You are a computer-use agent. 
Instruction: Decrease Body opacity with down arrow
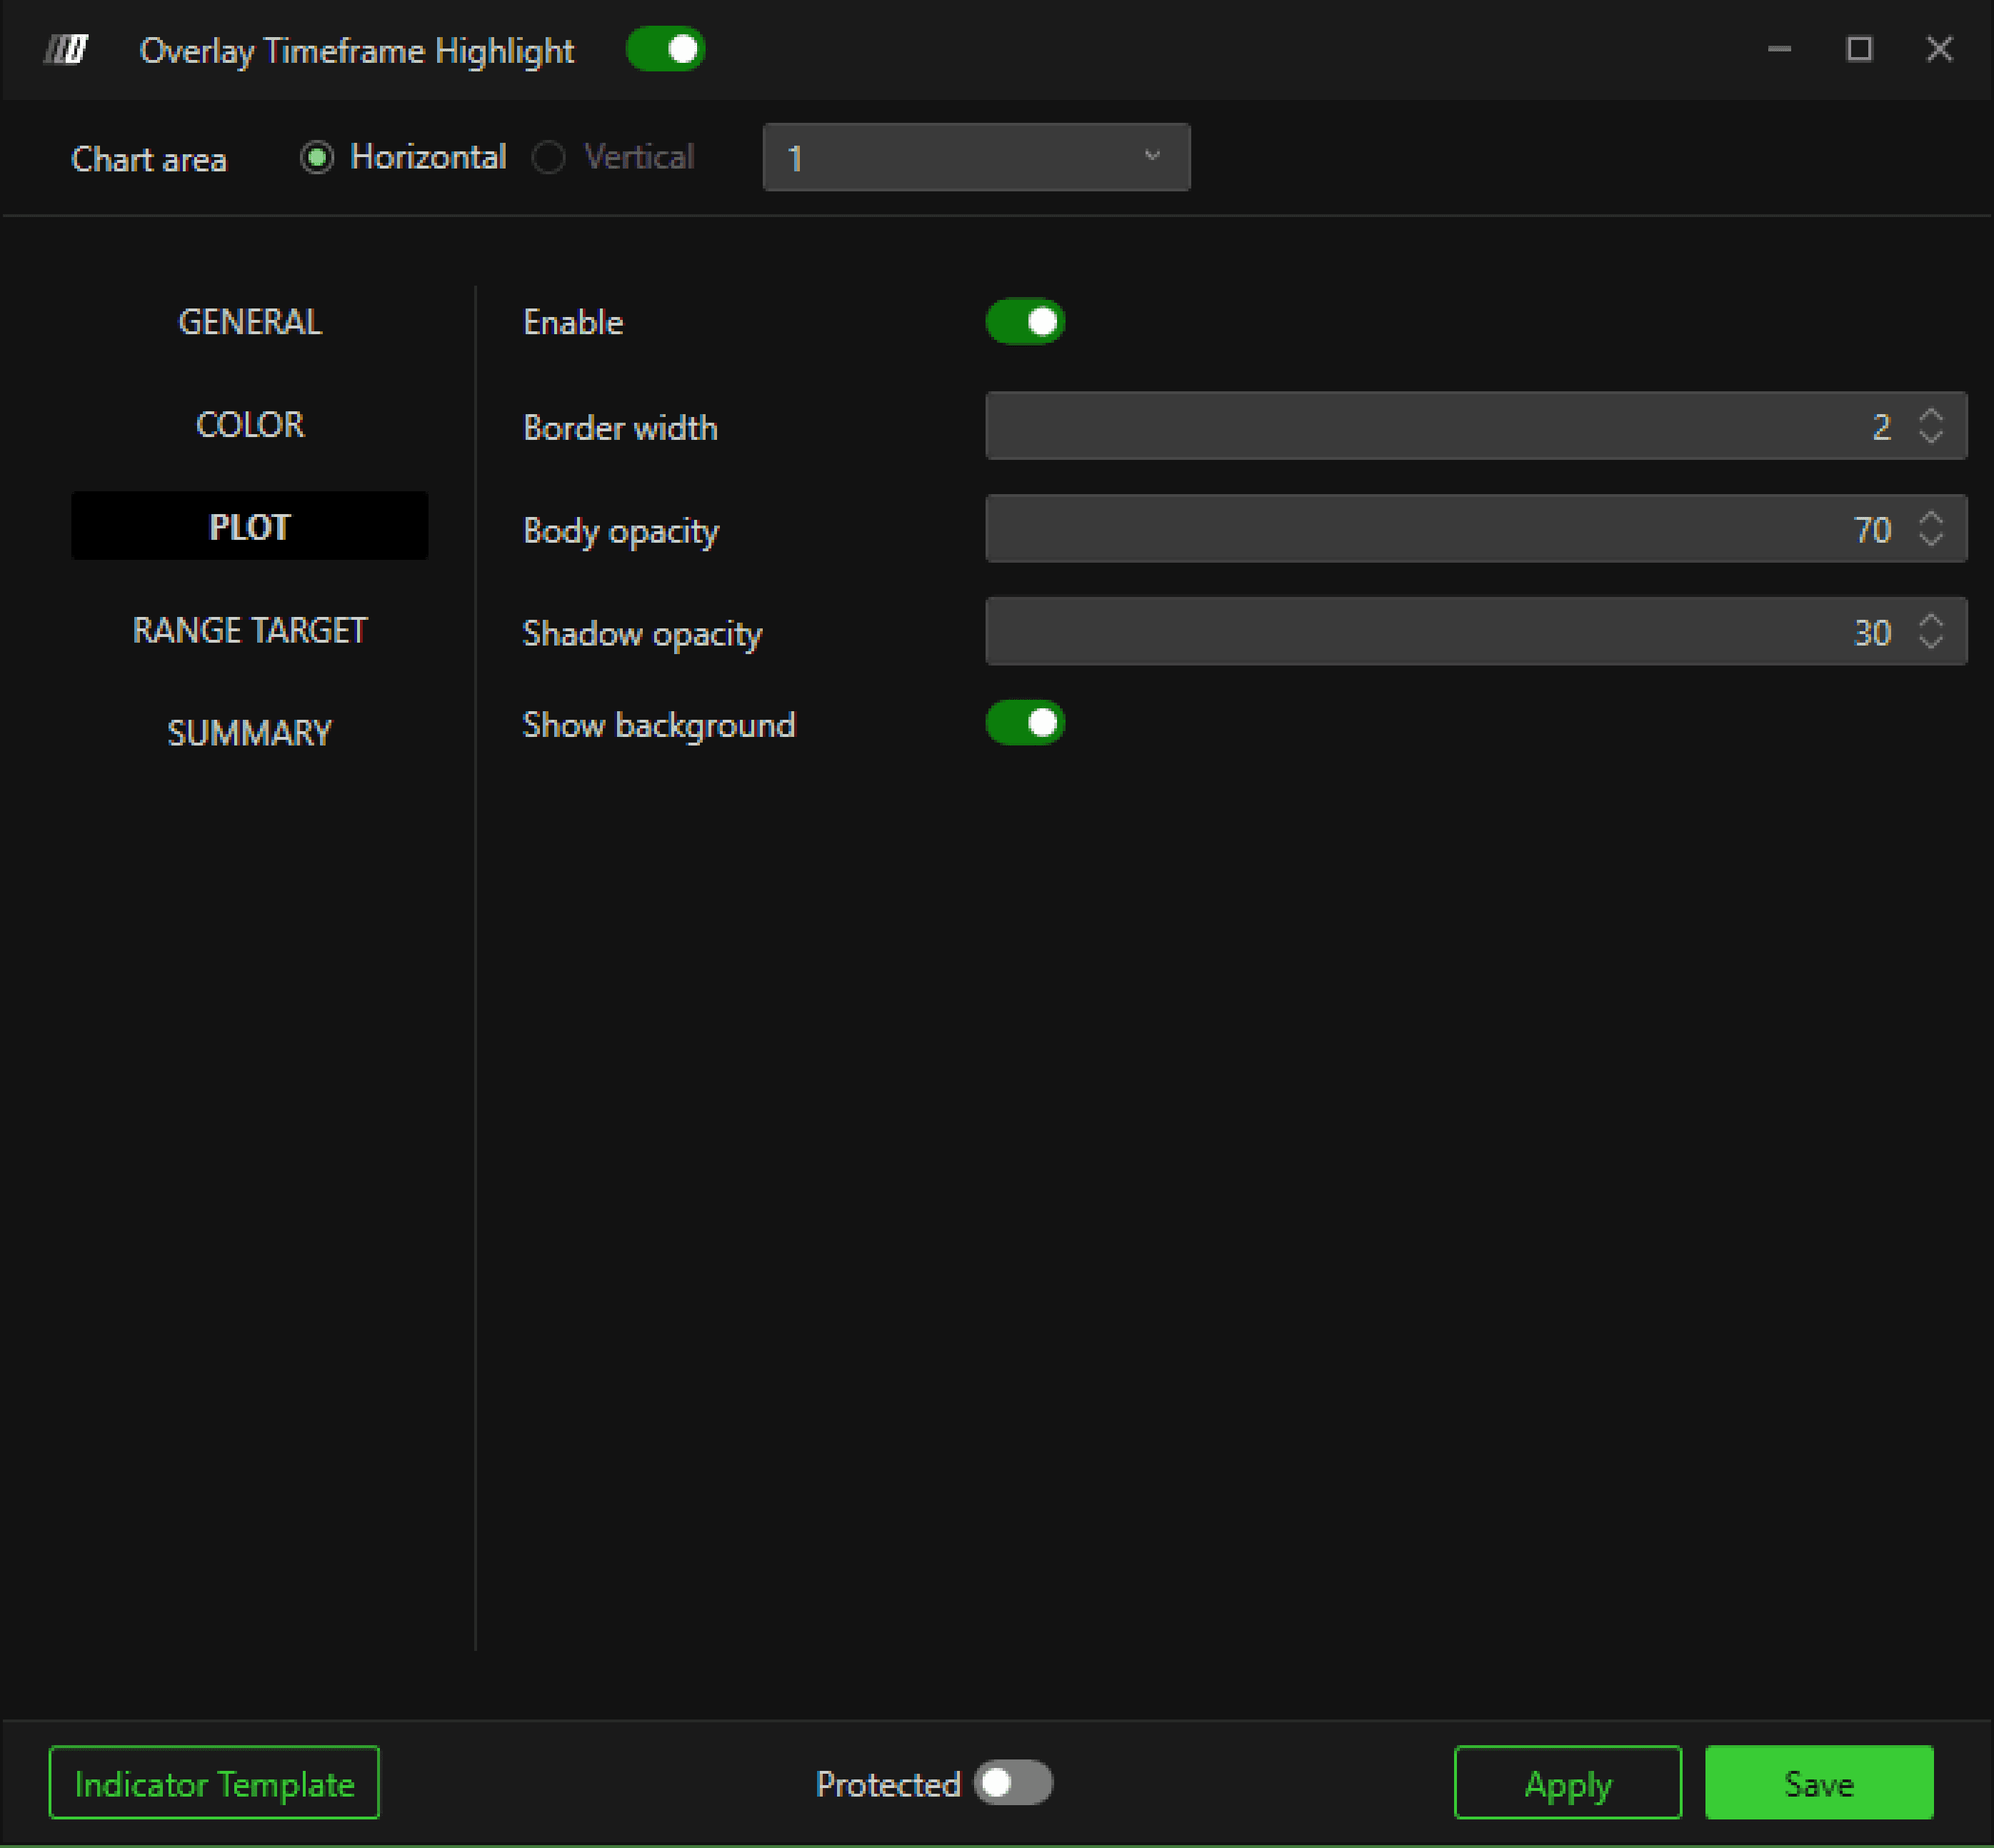coord(1931,539)
